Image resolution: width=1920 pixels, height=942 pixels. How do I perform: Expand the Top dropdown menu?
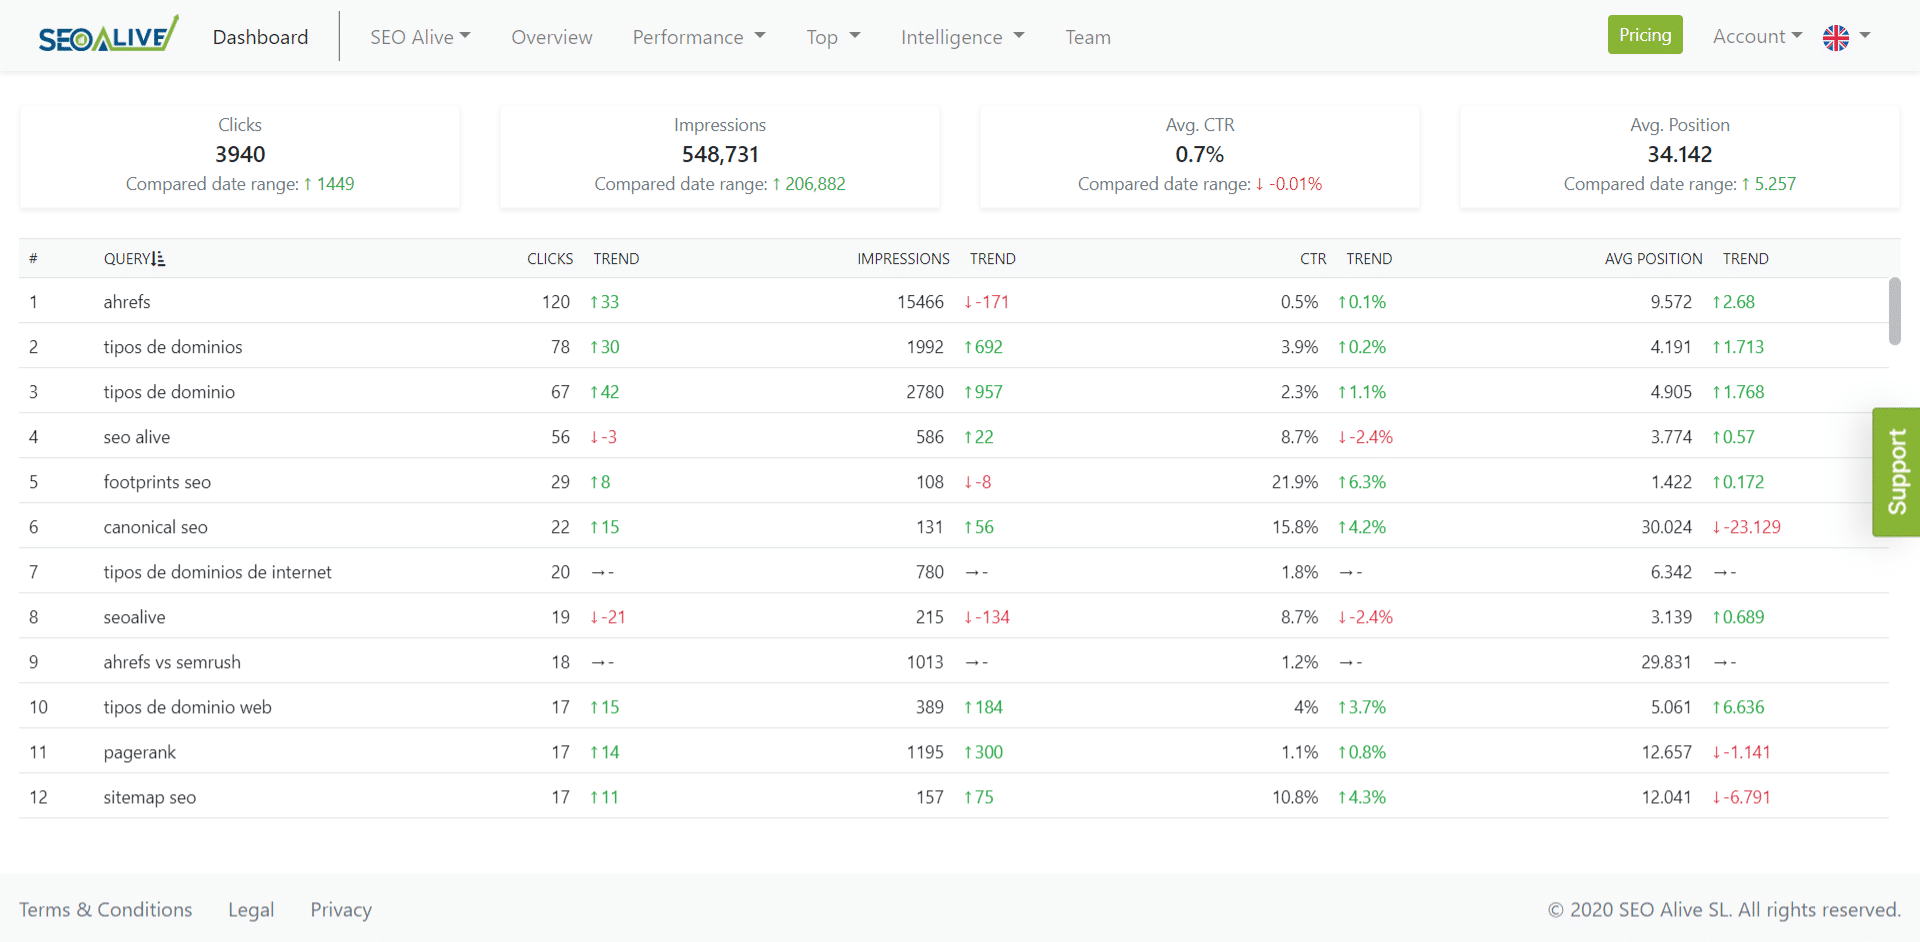(x=833, y=37)
